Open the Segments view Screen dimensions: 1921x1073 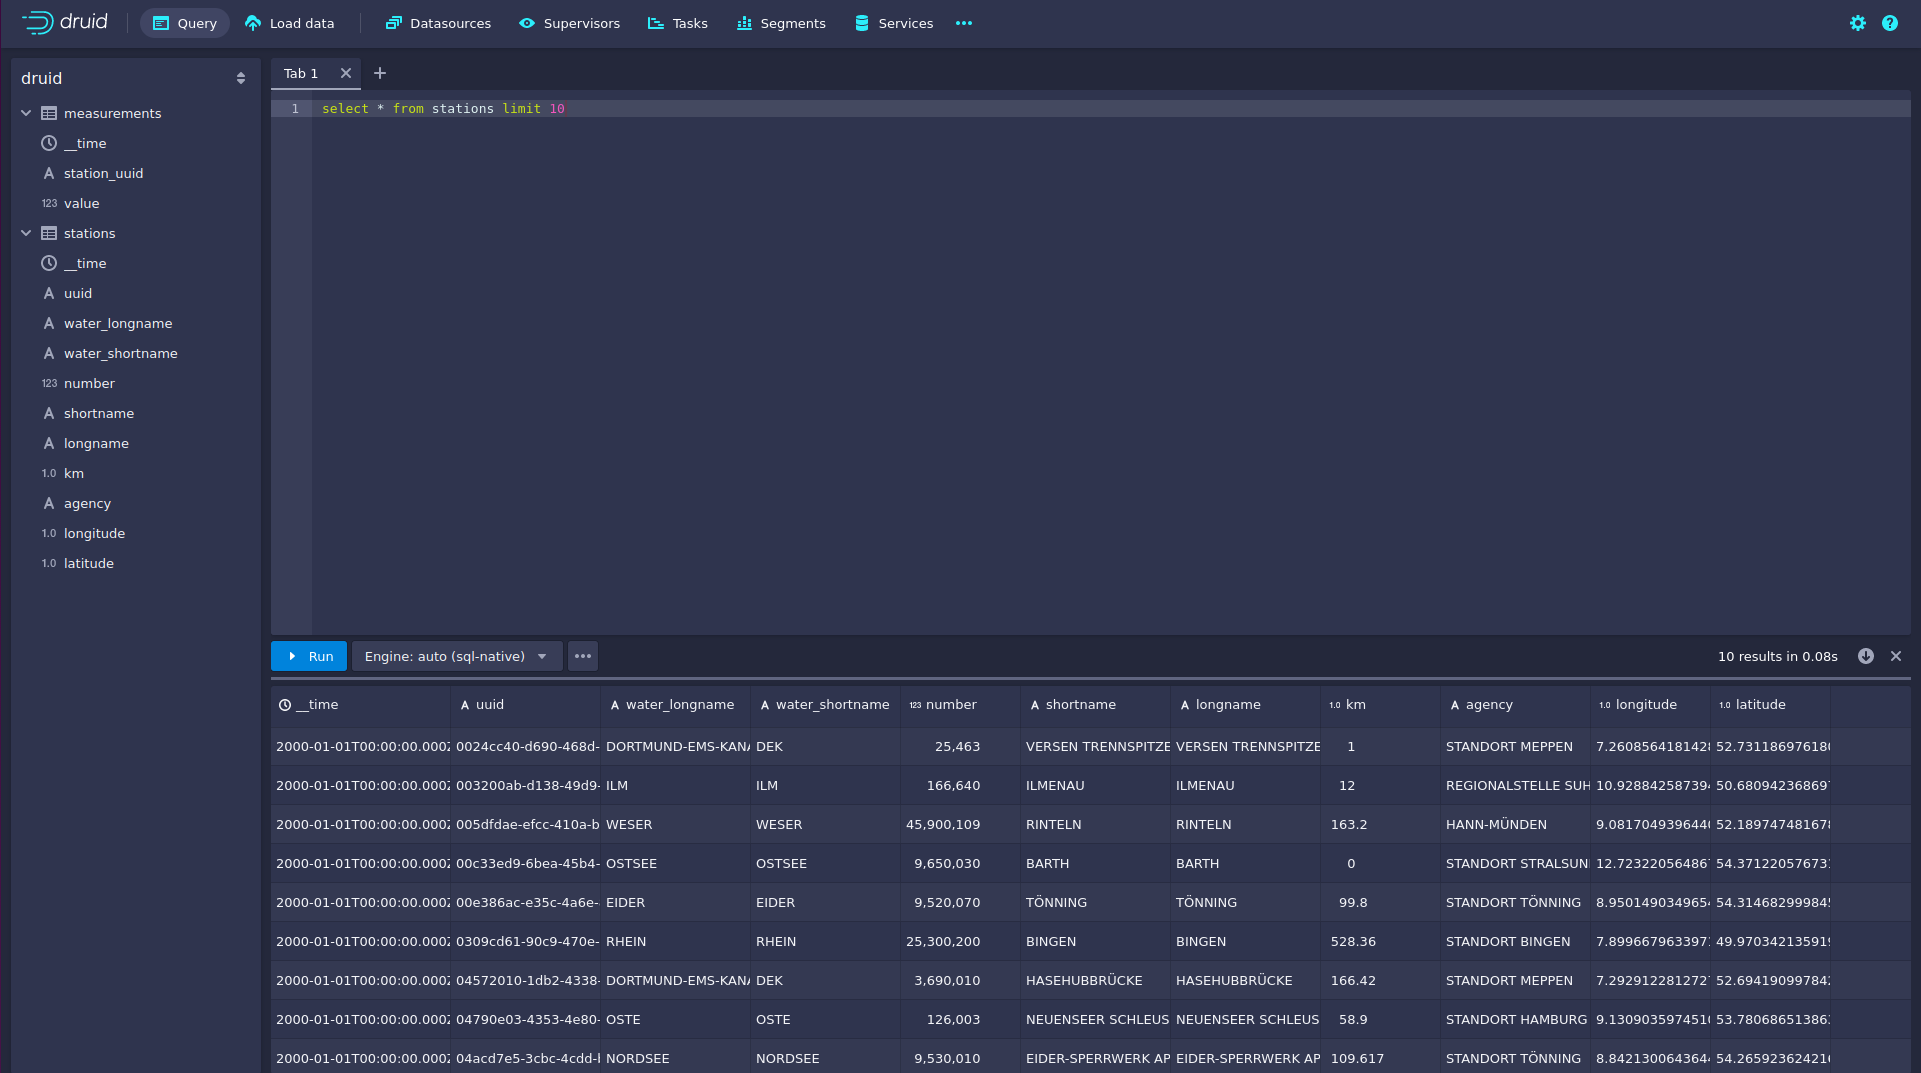781,23
